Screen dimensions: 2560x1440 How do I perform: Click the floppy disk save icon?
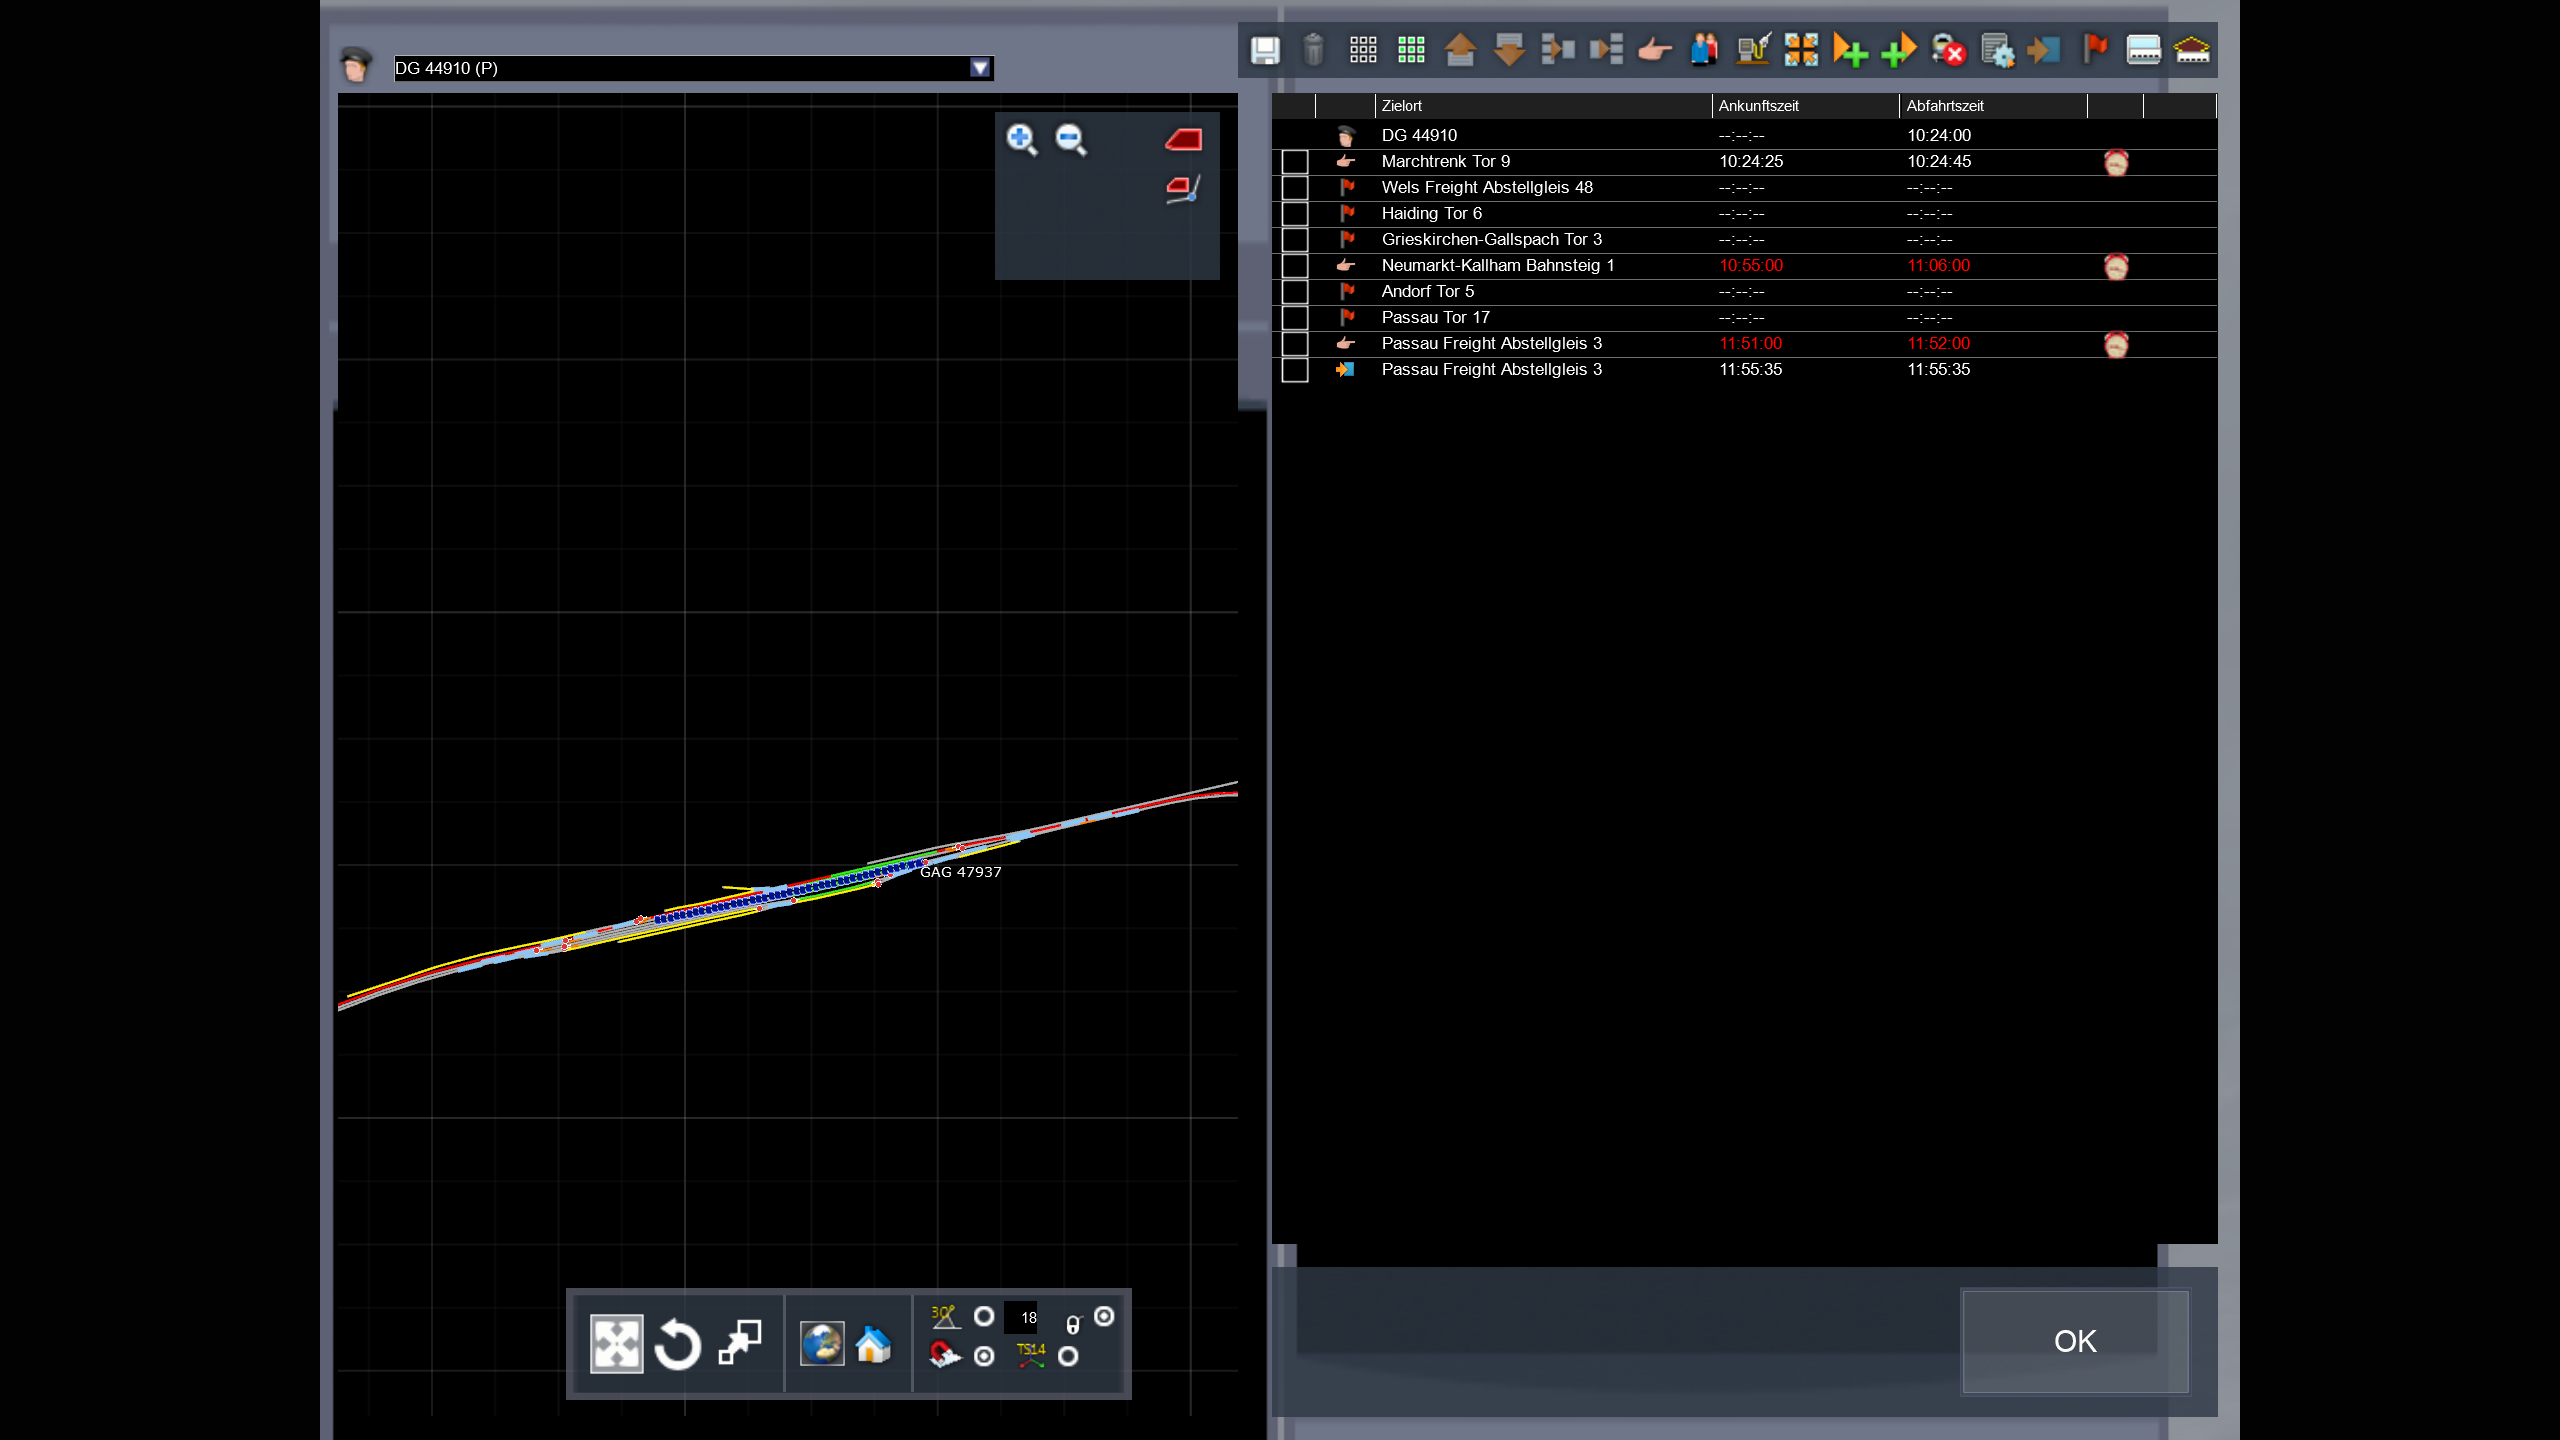click(1266, 50)
